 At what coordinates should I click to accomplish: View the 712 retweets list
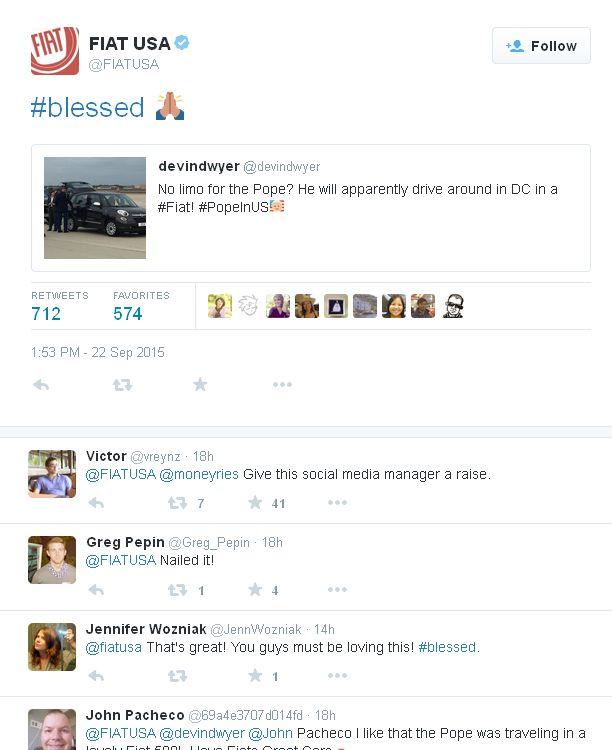[46, 314]
